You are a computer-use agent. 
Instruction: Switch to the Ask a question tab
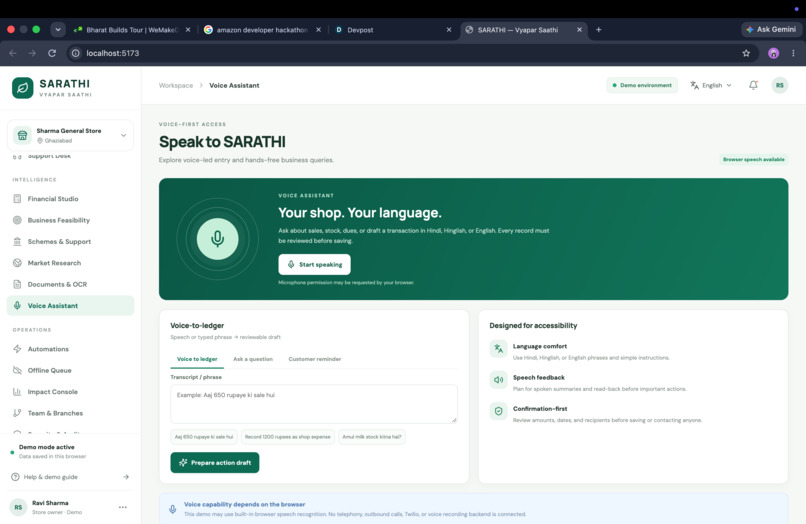[x=253, y=359]
